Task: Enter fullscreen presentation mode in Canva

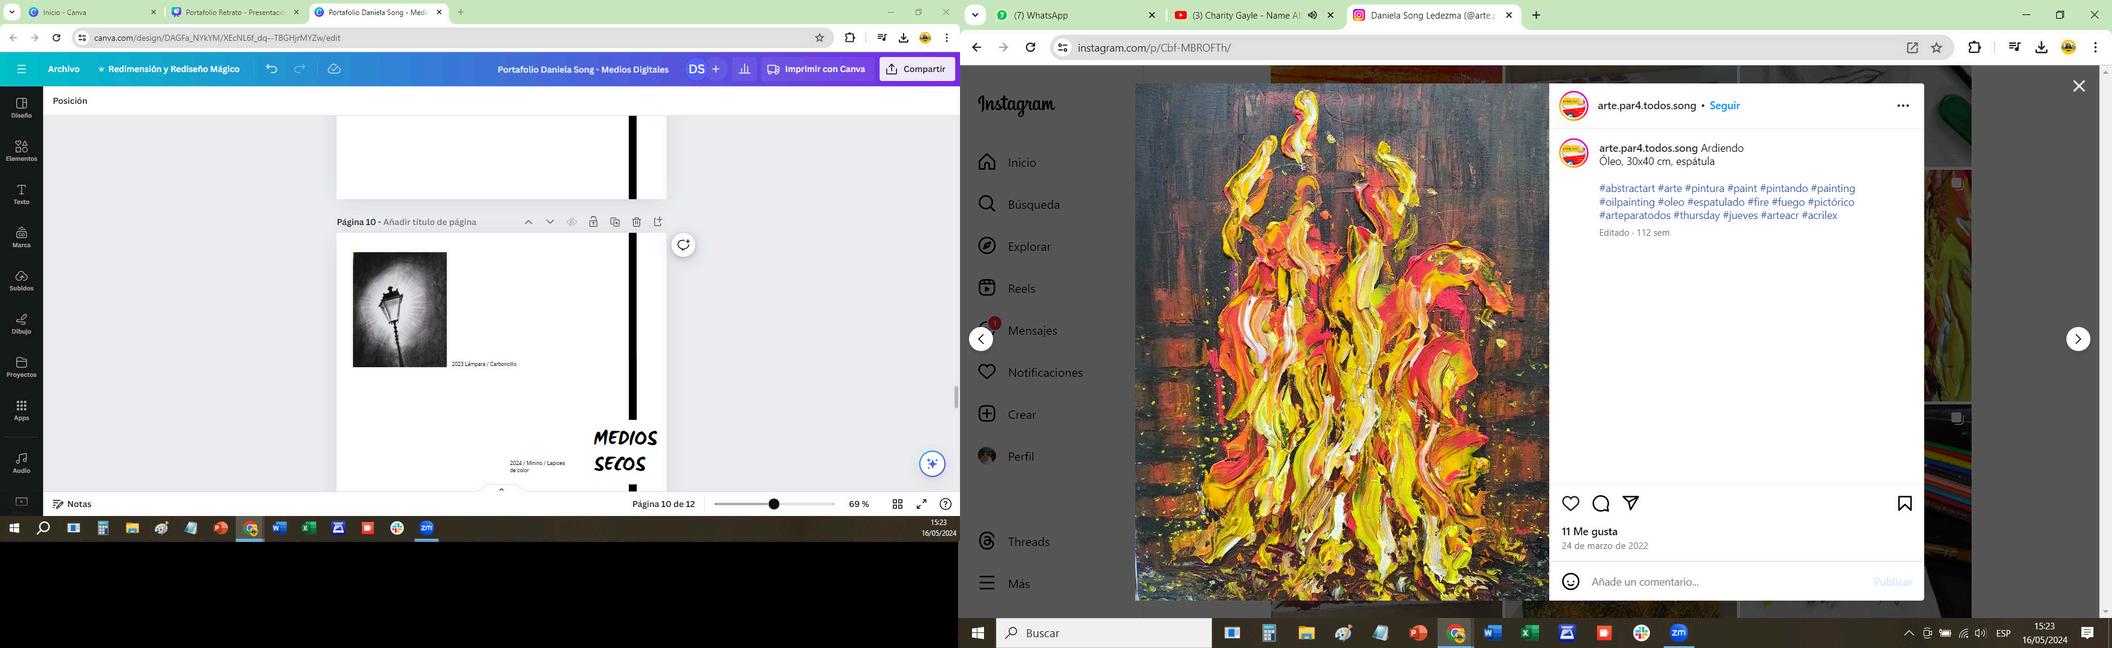Action: 921,504
